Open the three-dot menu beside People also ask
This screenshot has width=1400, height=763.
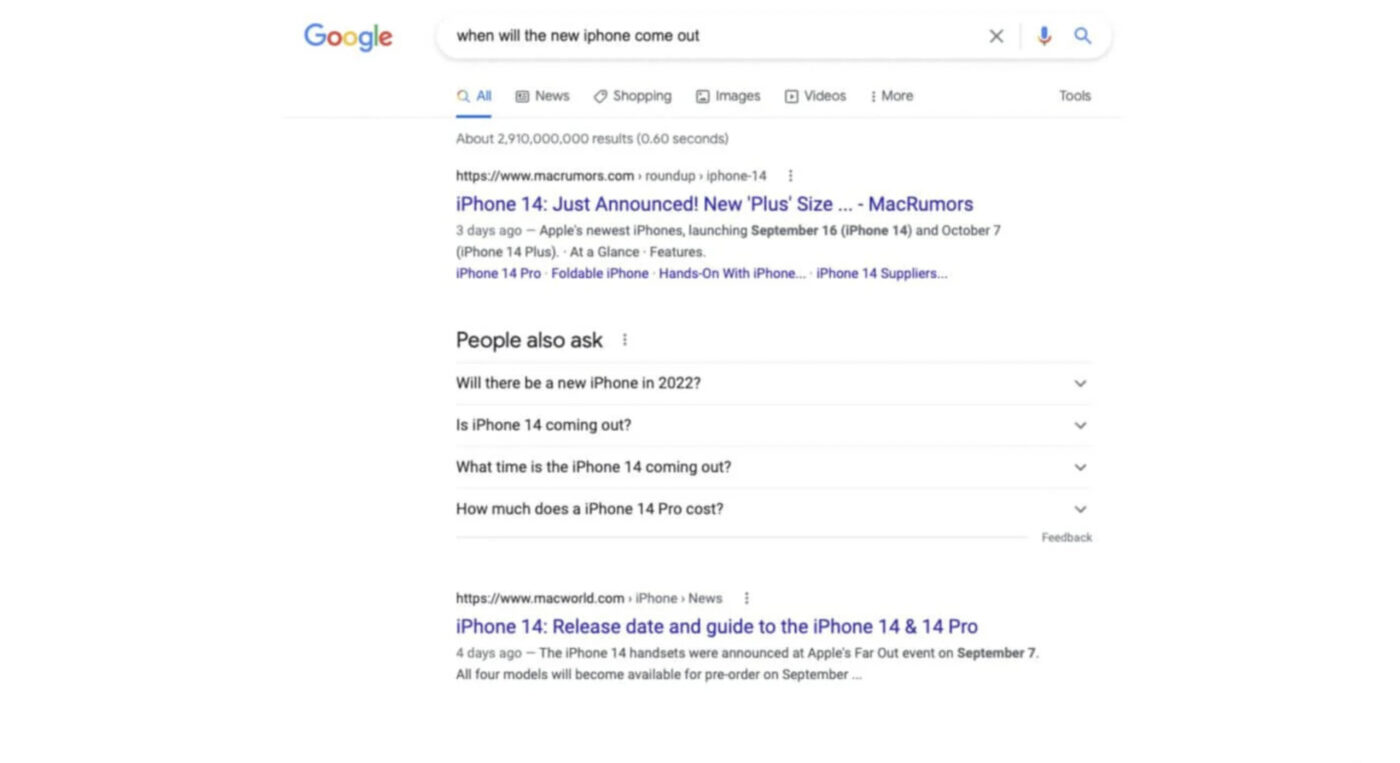pos(624,339)
